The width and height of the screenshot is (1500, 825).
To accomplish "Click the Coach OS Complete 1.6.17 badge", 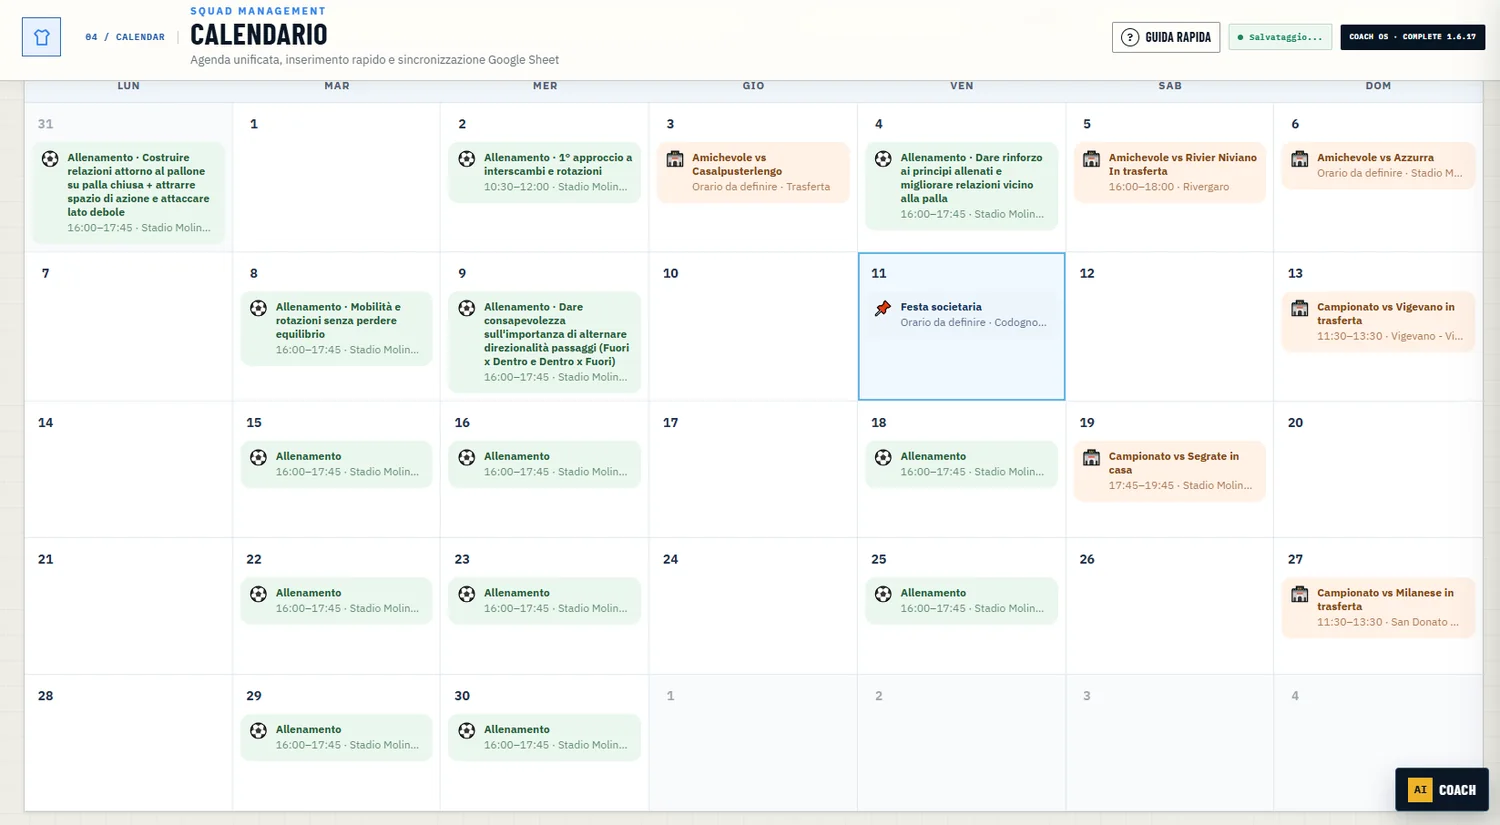I will tap(1412, 37).
